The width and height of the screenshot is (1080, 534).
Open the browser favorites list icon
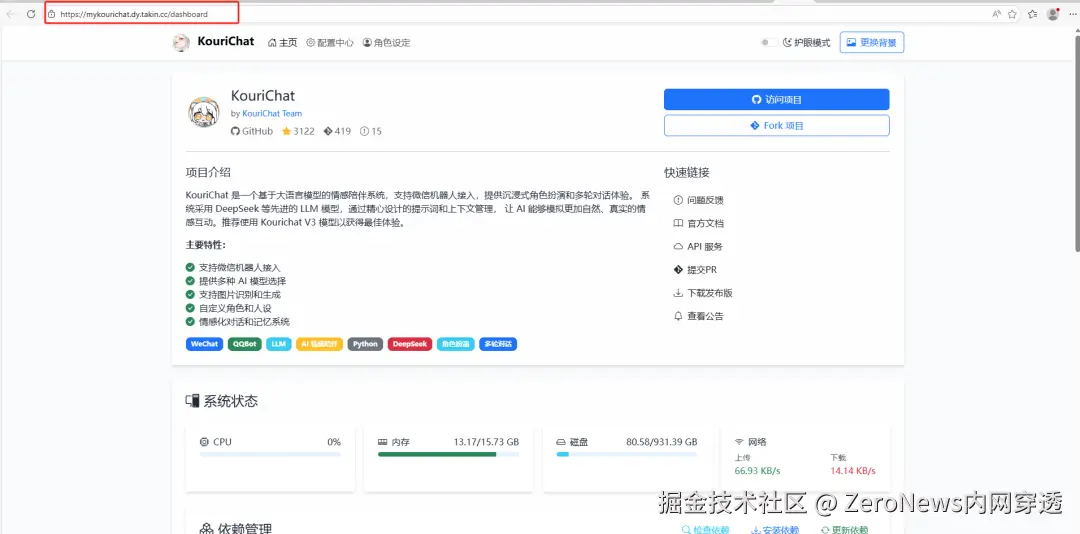[1032, 14]
